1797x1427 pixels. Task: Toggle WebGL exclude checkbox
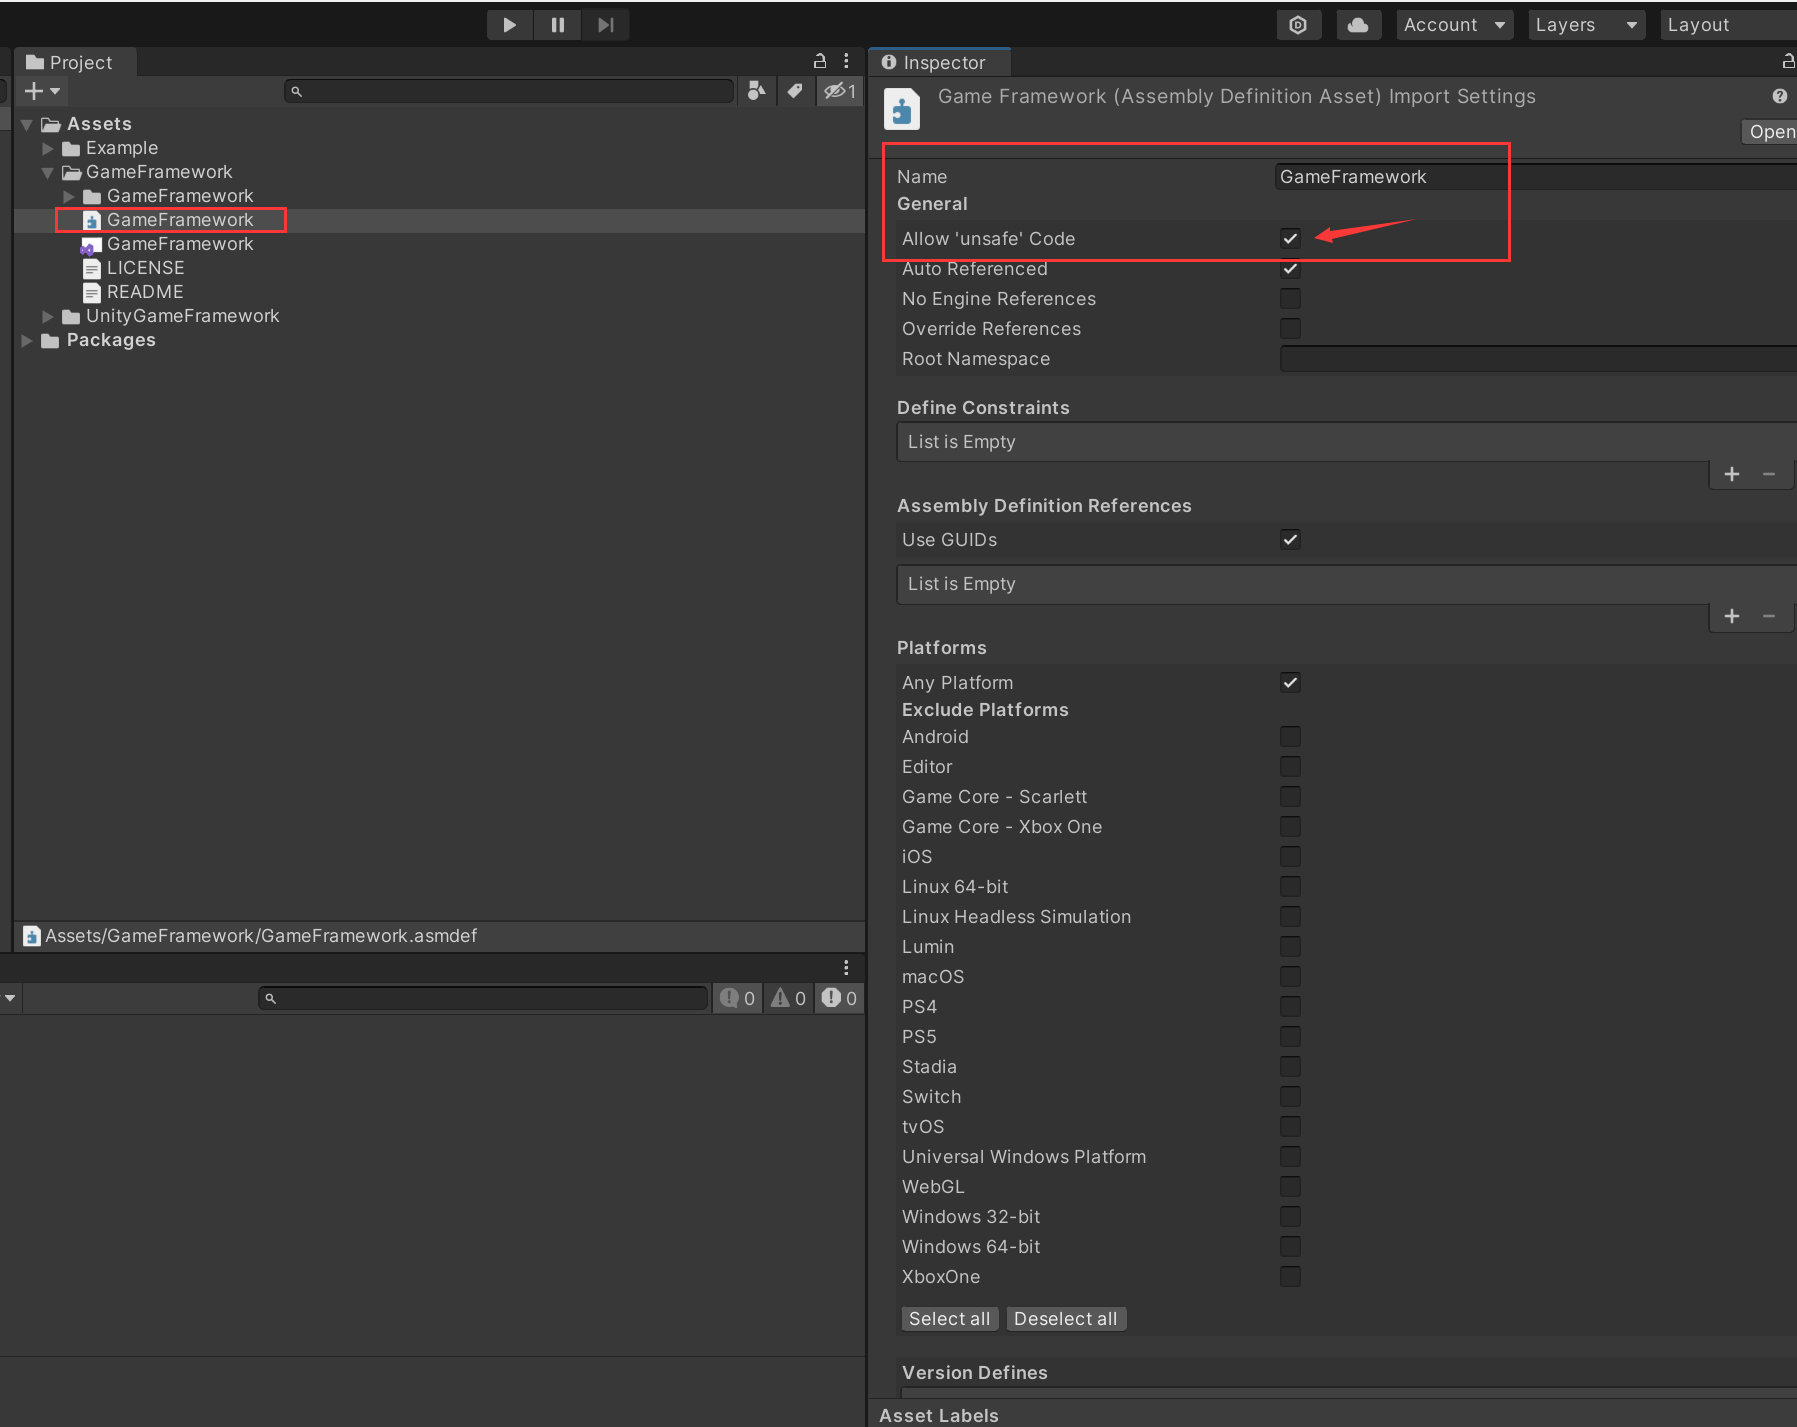(1290, 1187)
